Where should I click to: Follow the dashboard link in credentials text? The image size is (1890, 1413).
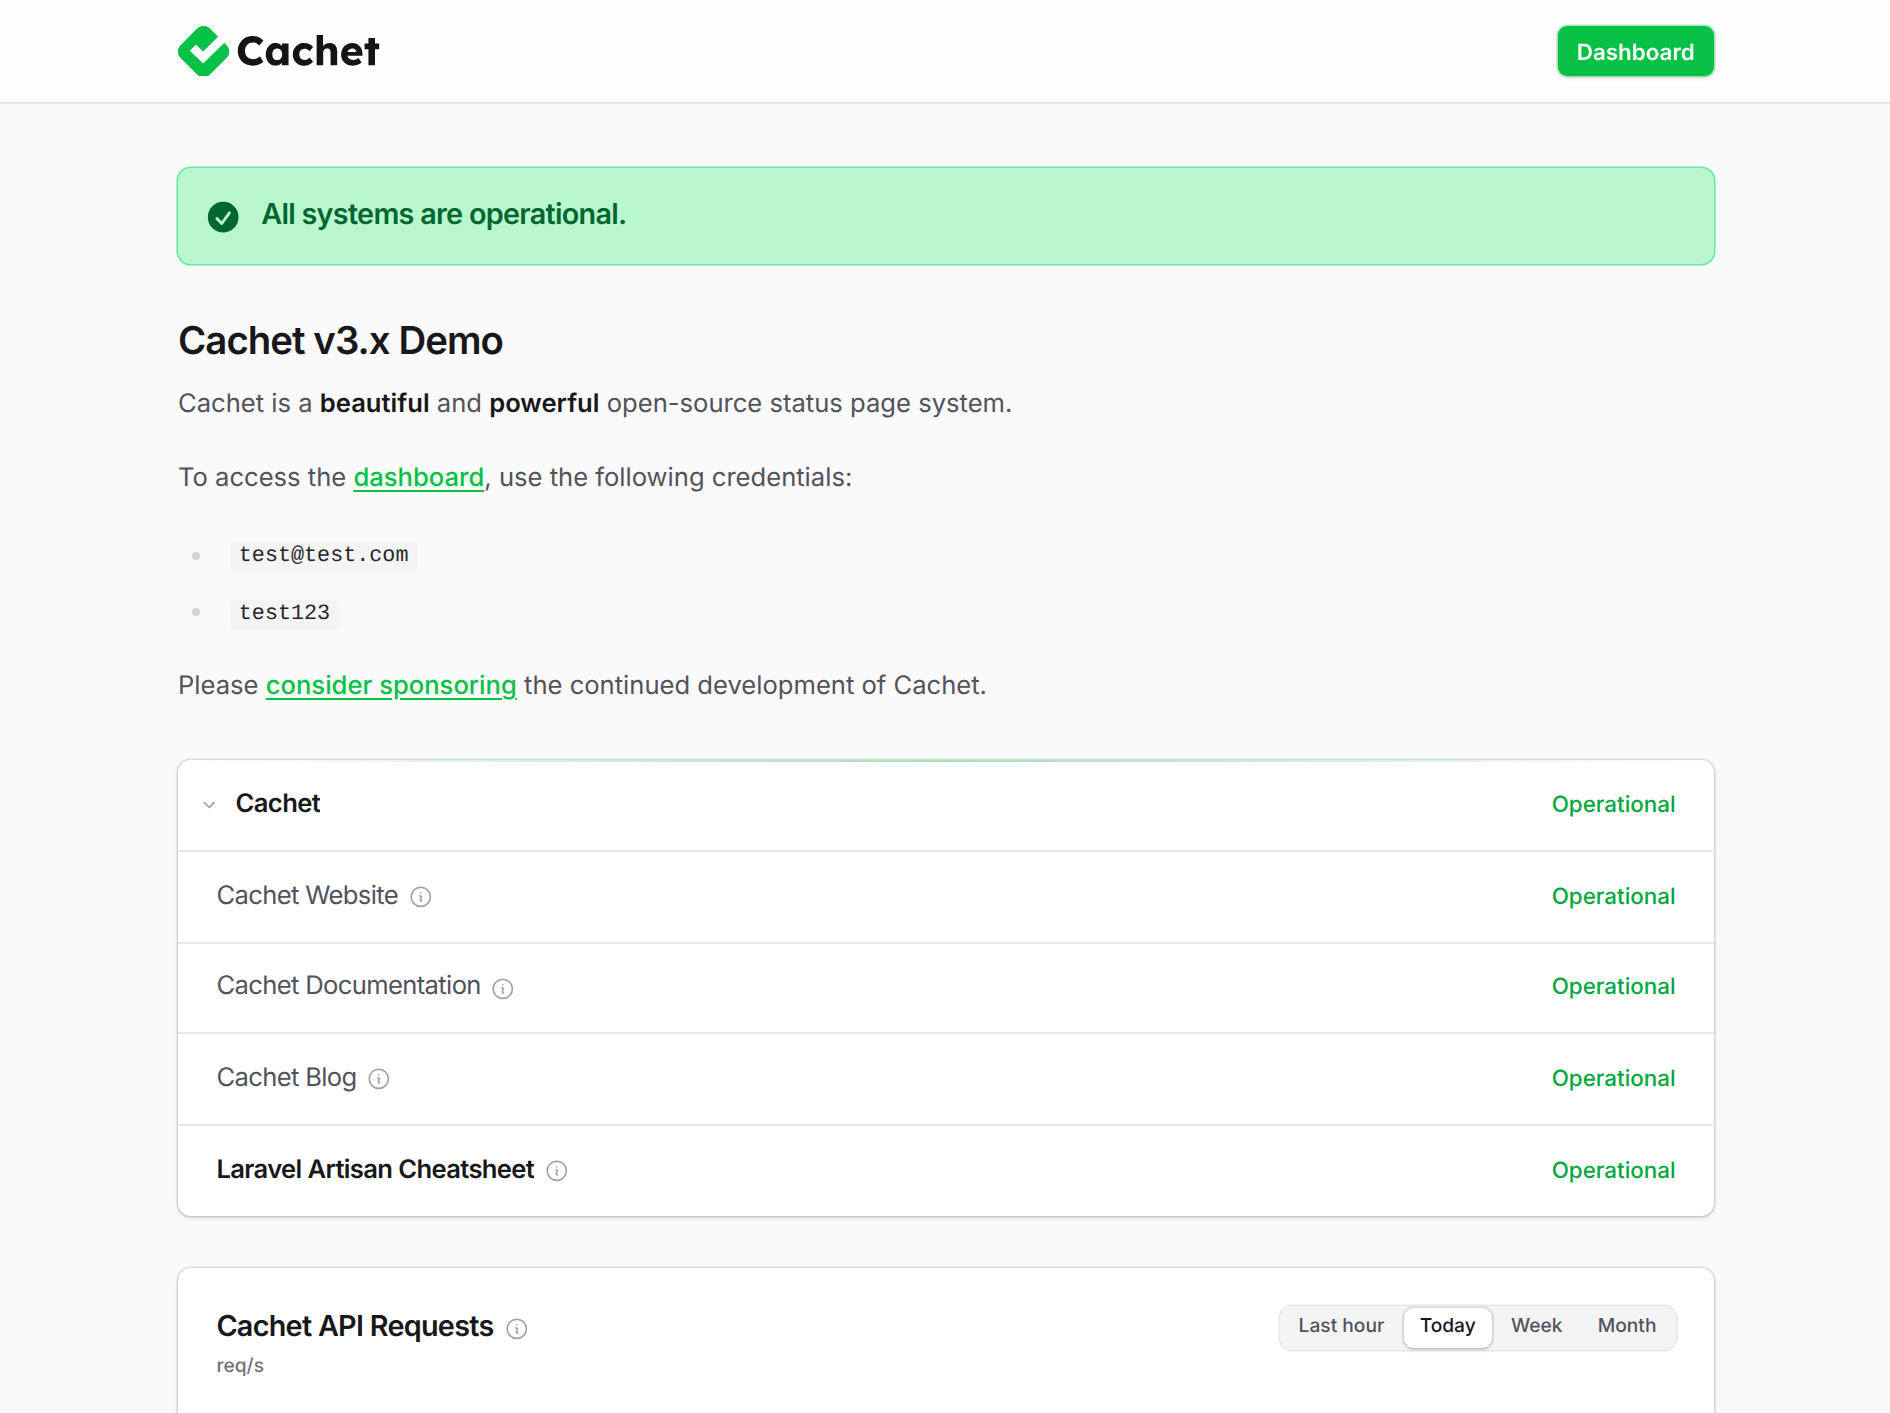click(418, 477)
